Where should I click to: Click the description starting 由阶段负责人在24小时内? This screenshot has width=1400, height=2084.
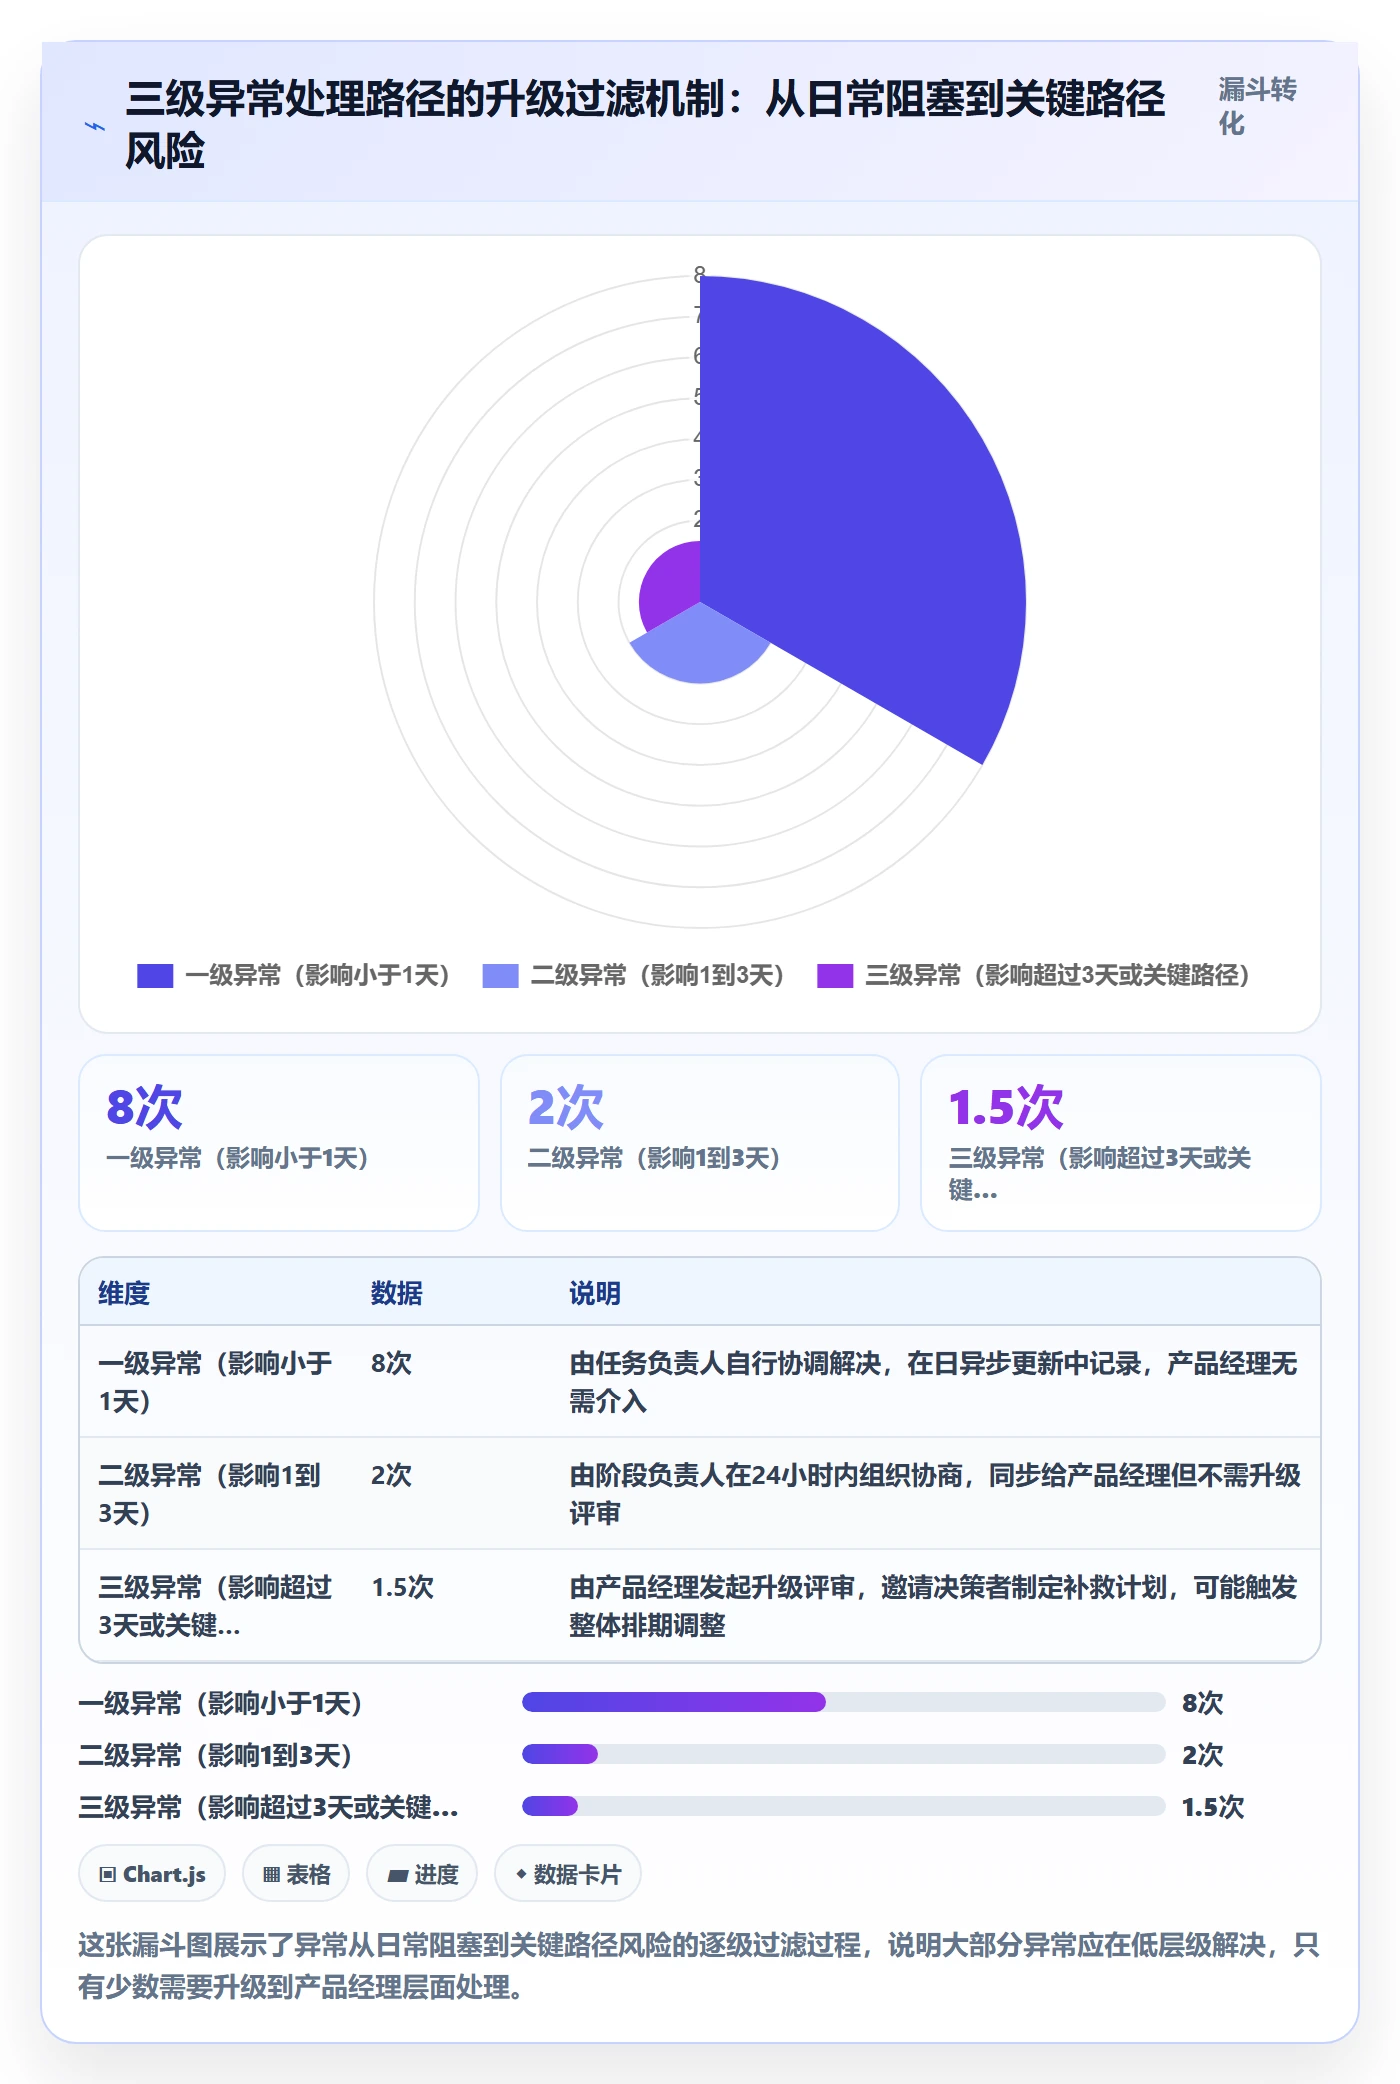[x=935, y=1494]
